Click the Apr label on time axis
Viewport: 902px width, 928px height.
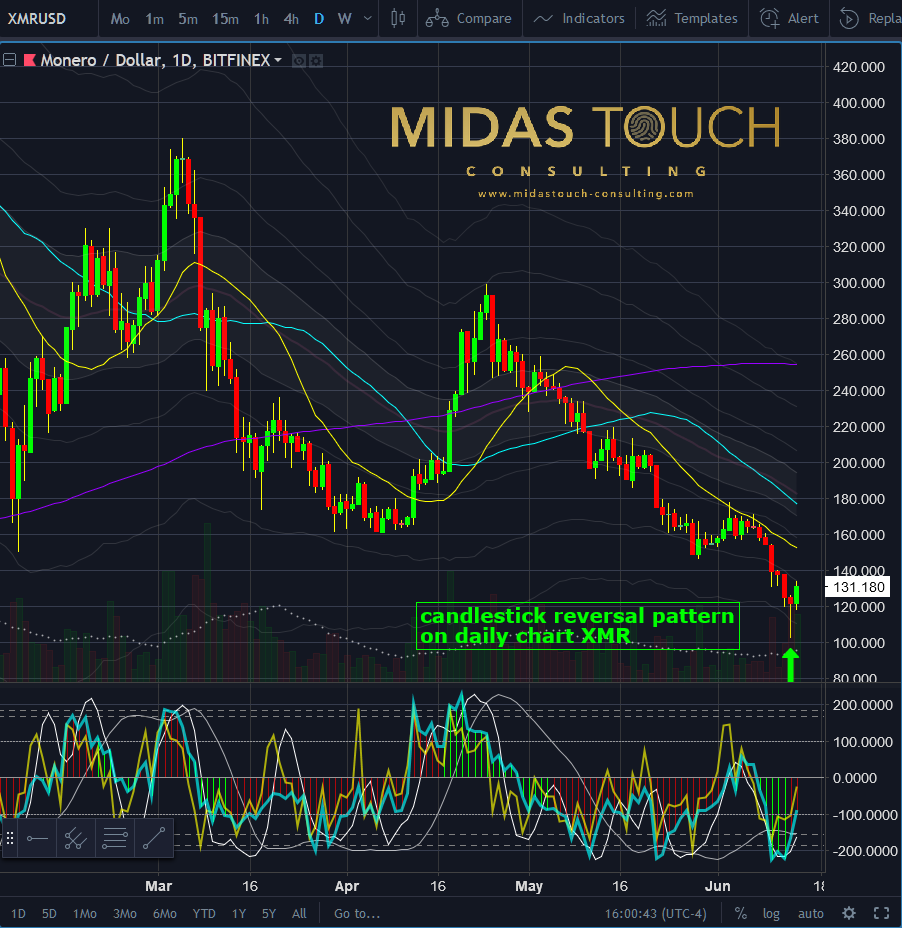346,886
